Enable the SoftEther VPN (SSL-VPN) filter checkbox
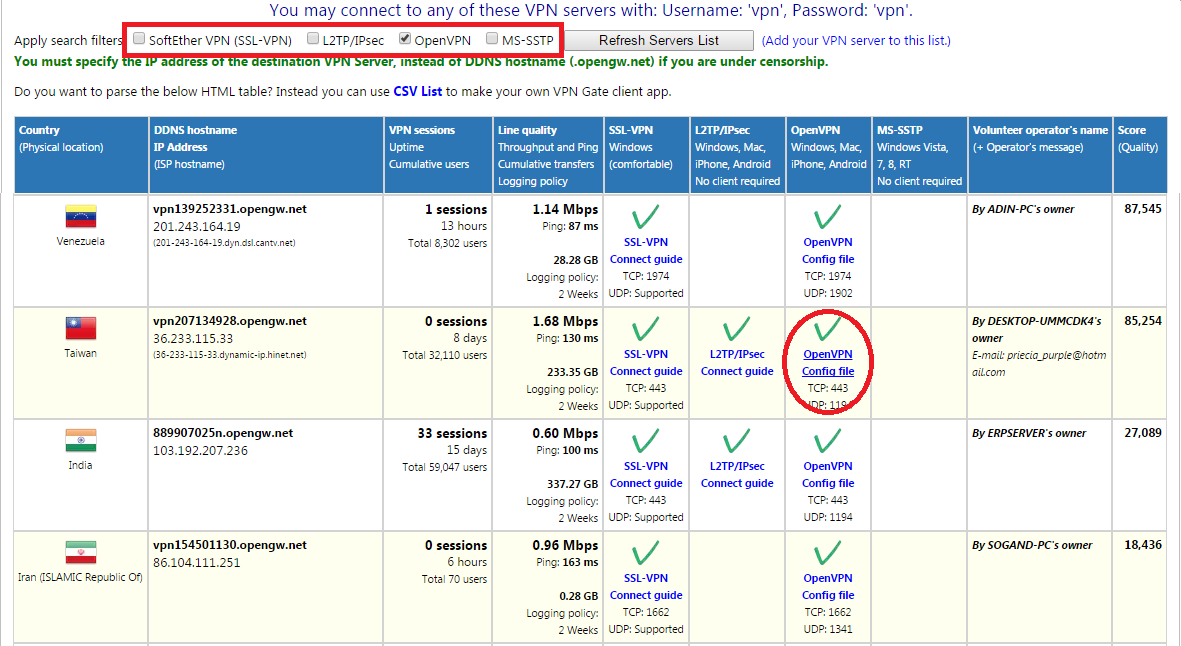This screenshot has width=1181, height=646. [x=139, y=38]
